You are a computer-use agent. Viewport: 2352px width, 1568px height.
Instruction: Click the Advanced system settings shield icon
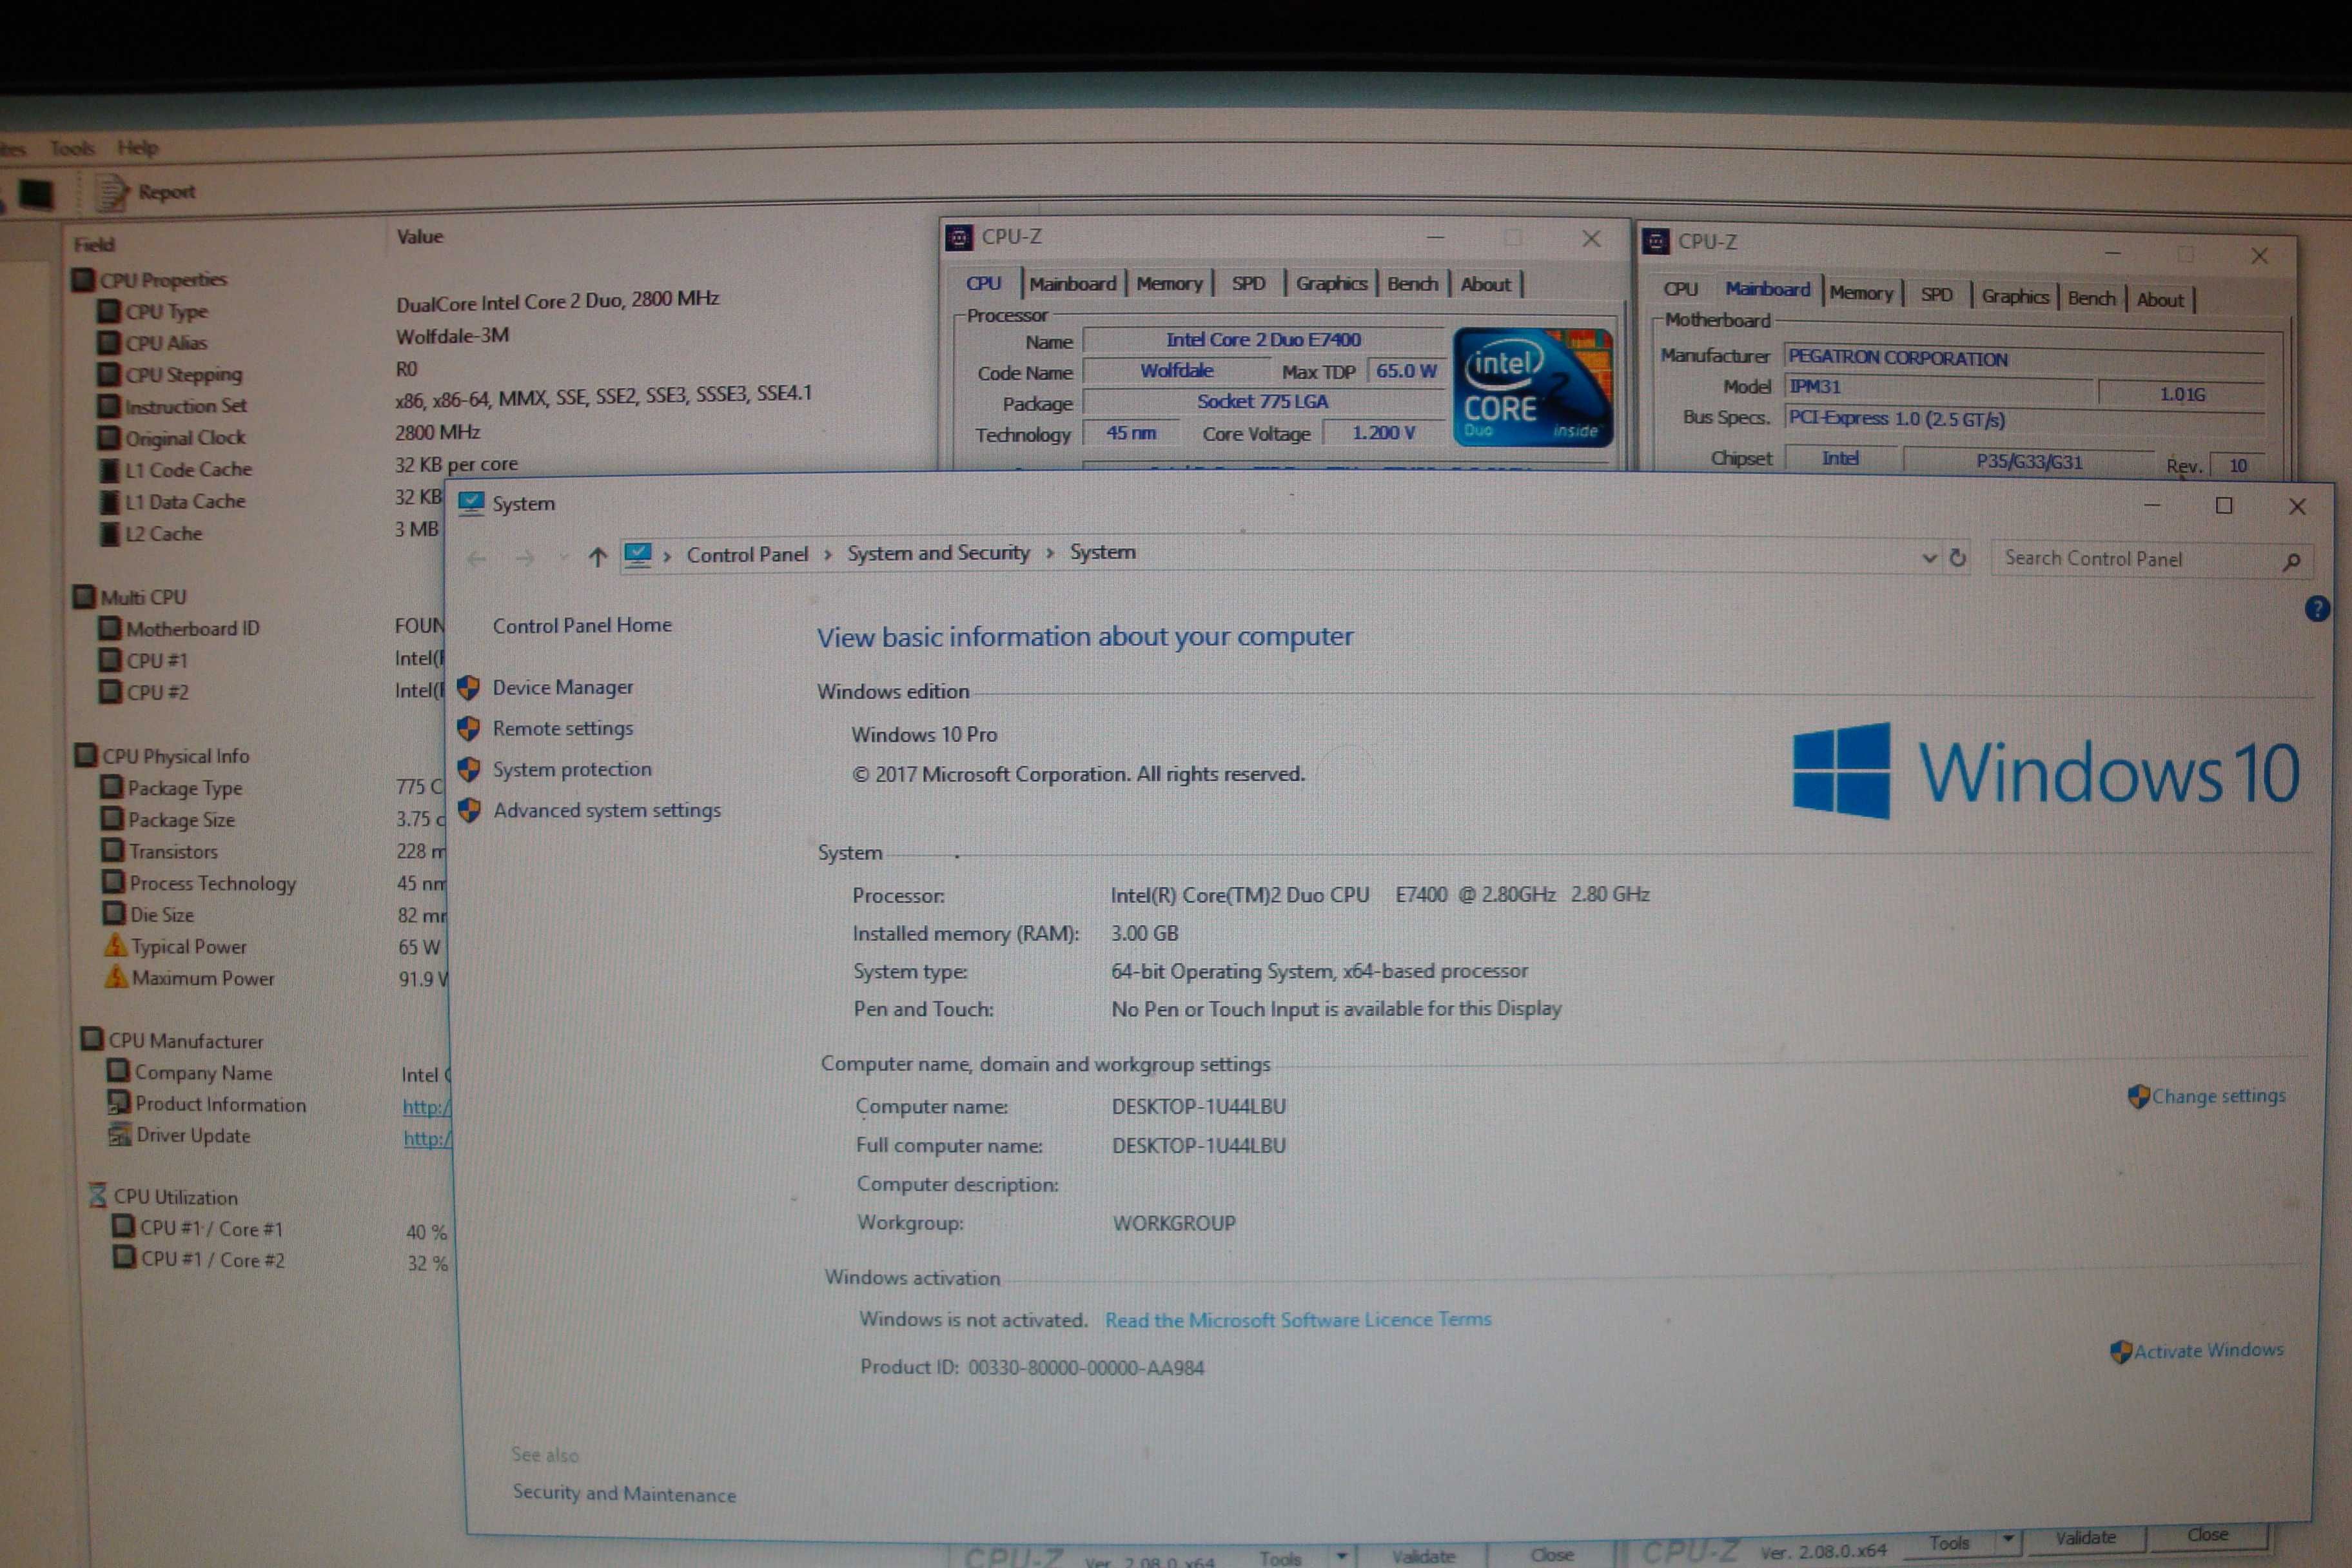pos(468,810)
